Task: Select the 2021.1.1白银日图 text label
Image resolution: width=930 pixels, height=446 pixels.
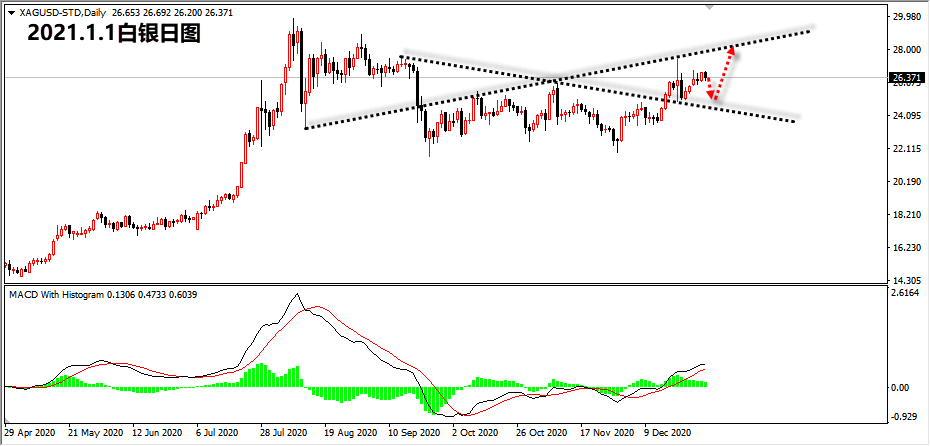Action: pyautogui.click(x=114, y=34)
